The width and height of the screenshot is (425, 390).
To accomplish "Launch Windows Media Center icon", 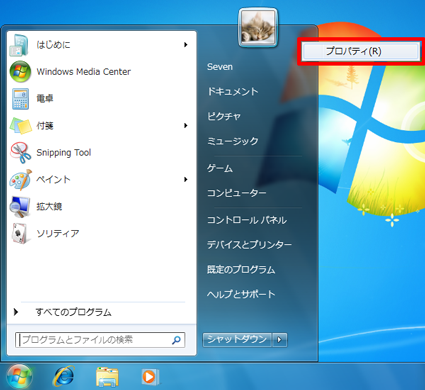I will [20, 72].
